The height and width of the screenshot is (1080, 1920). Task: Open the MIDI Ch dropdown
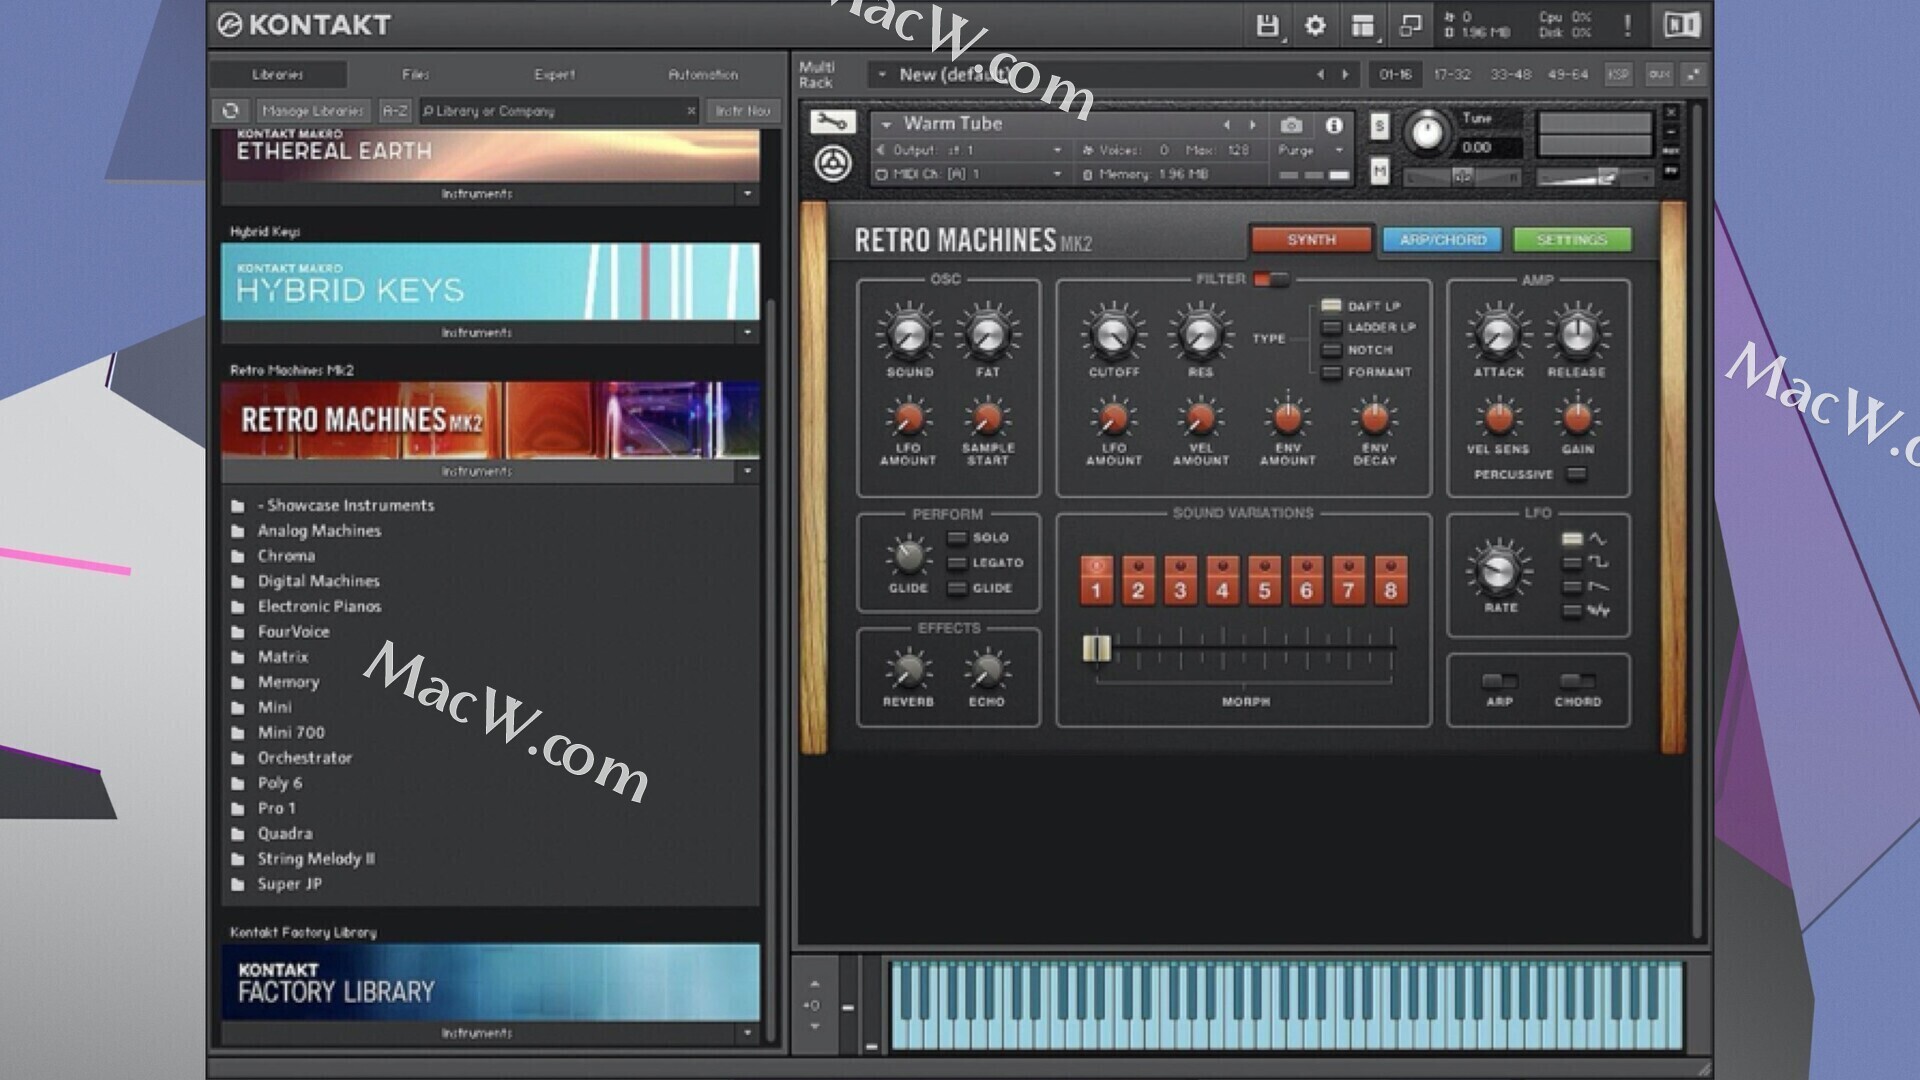pos(1057,174)
